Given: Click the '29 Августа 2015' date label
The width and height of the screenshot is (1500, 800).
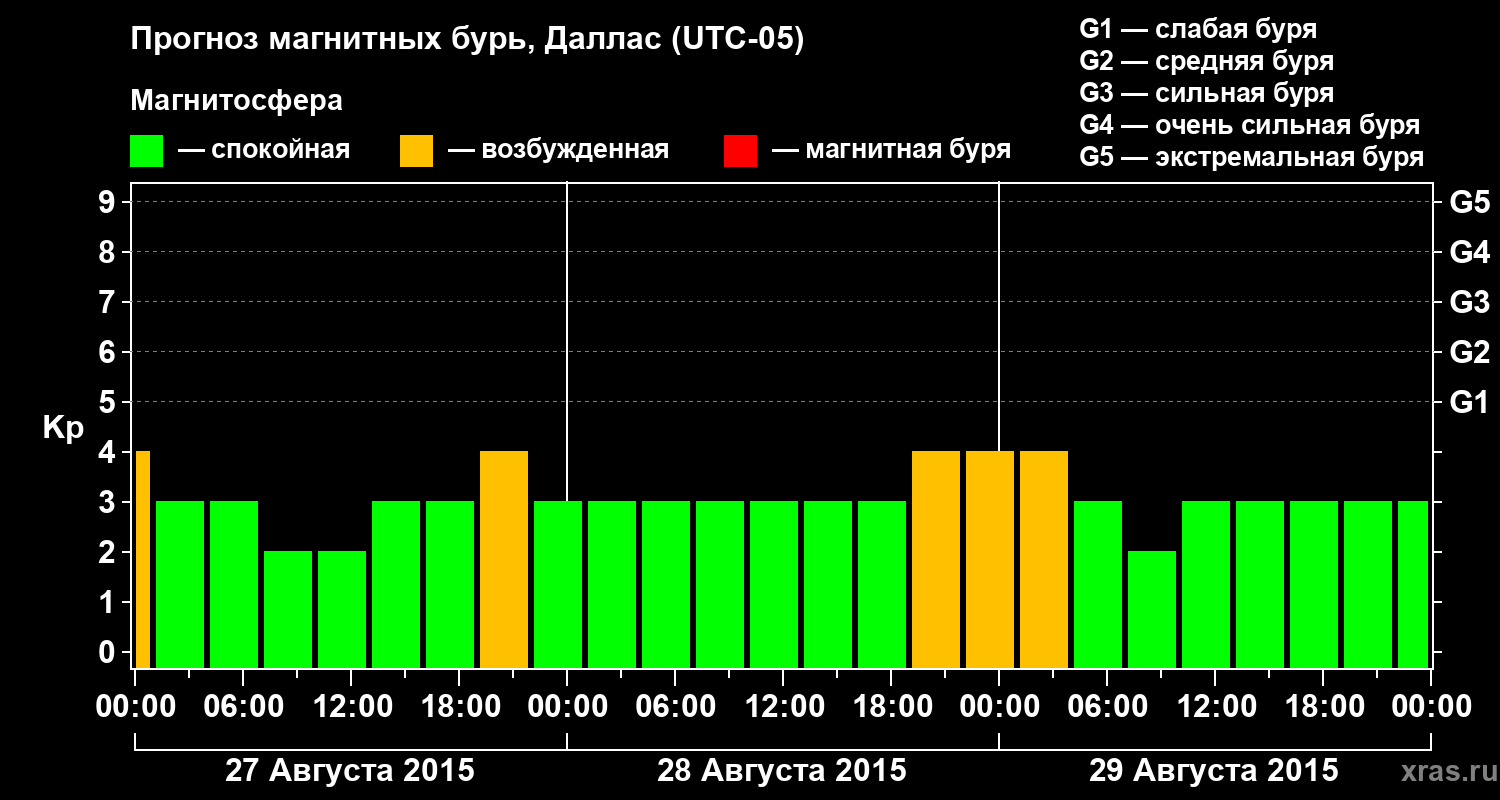Looking at the screenshot, I should 1214,771.
